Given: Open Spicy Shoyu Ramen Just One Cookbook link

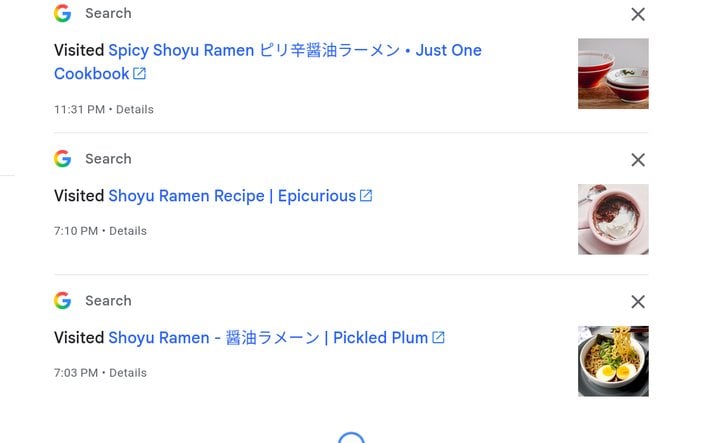Looking at the screenshot, I should click(268, 62).
